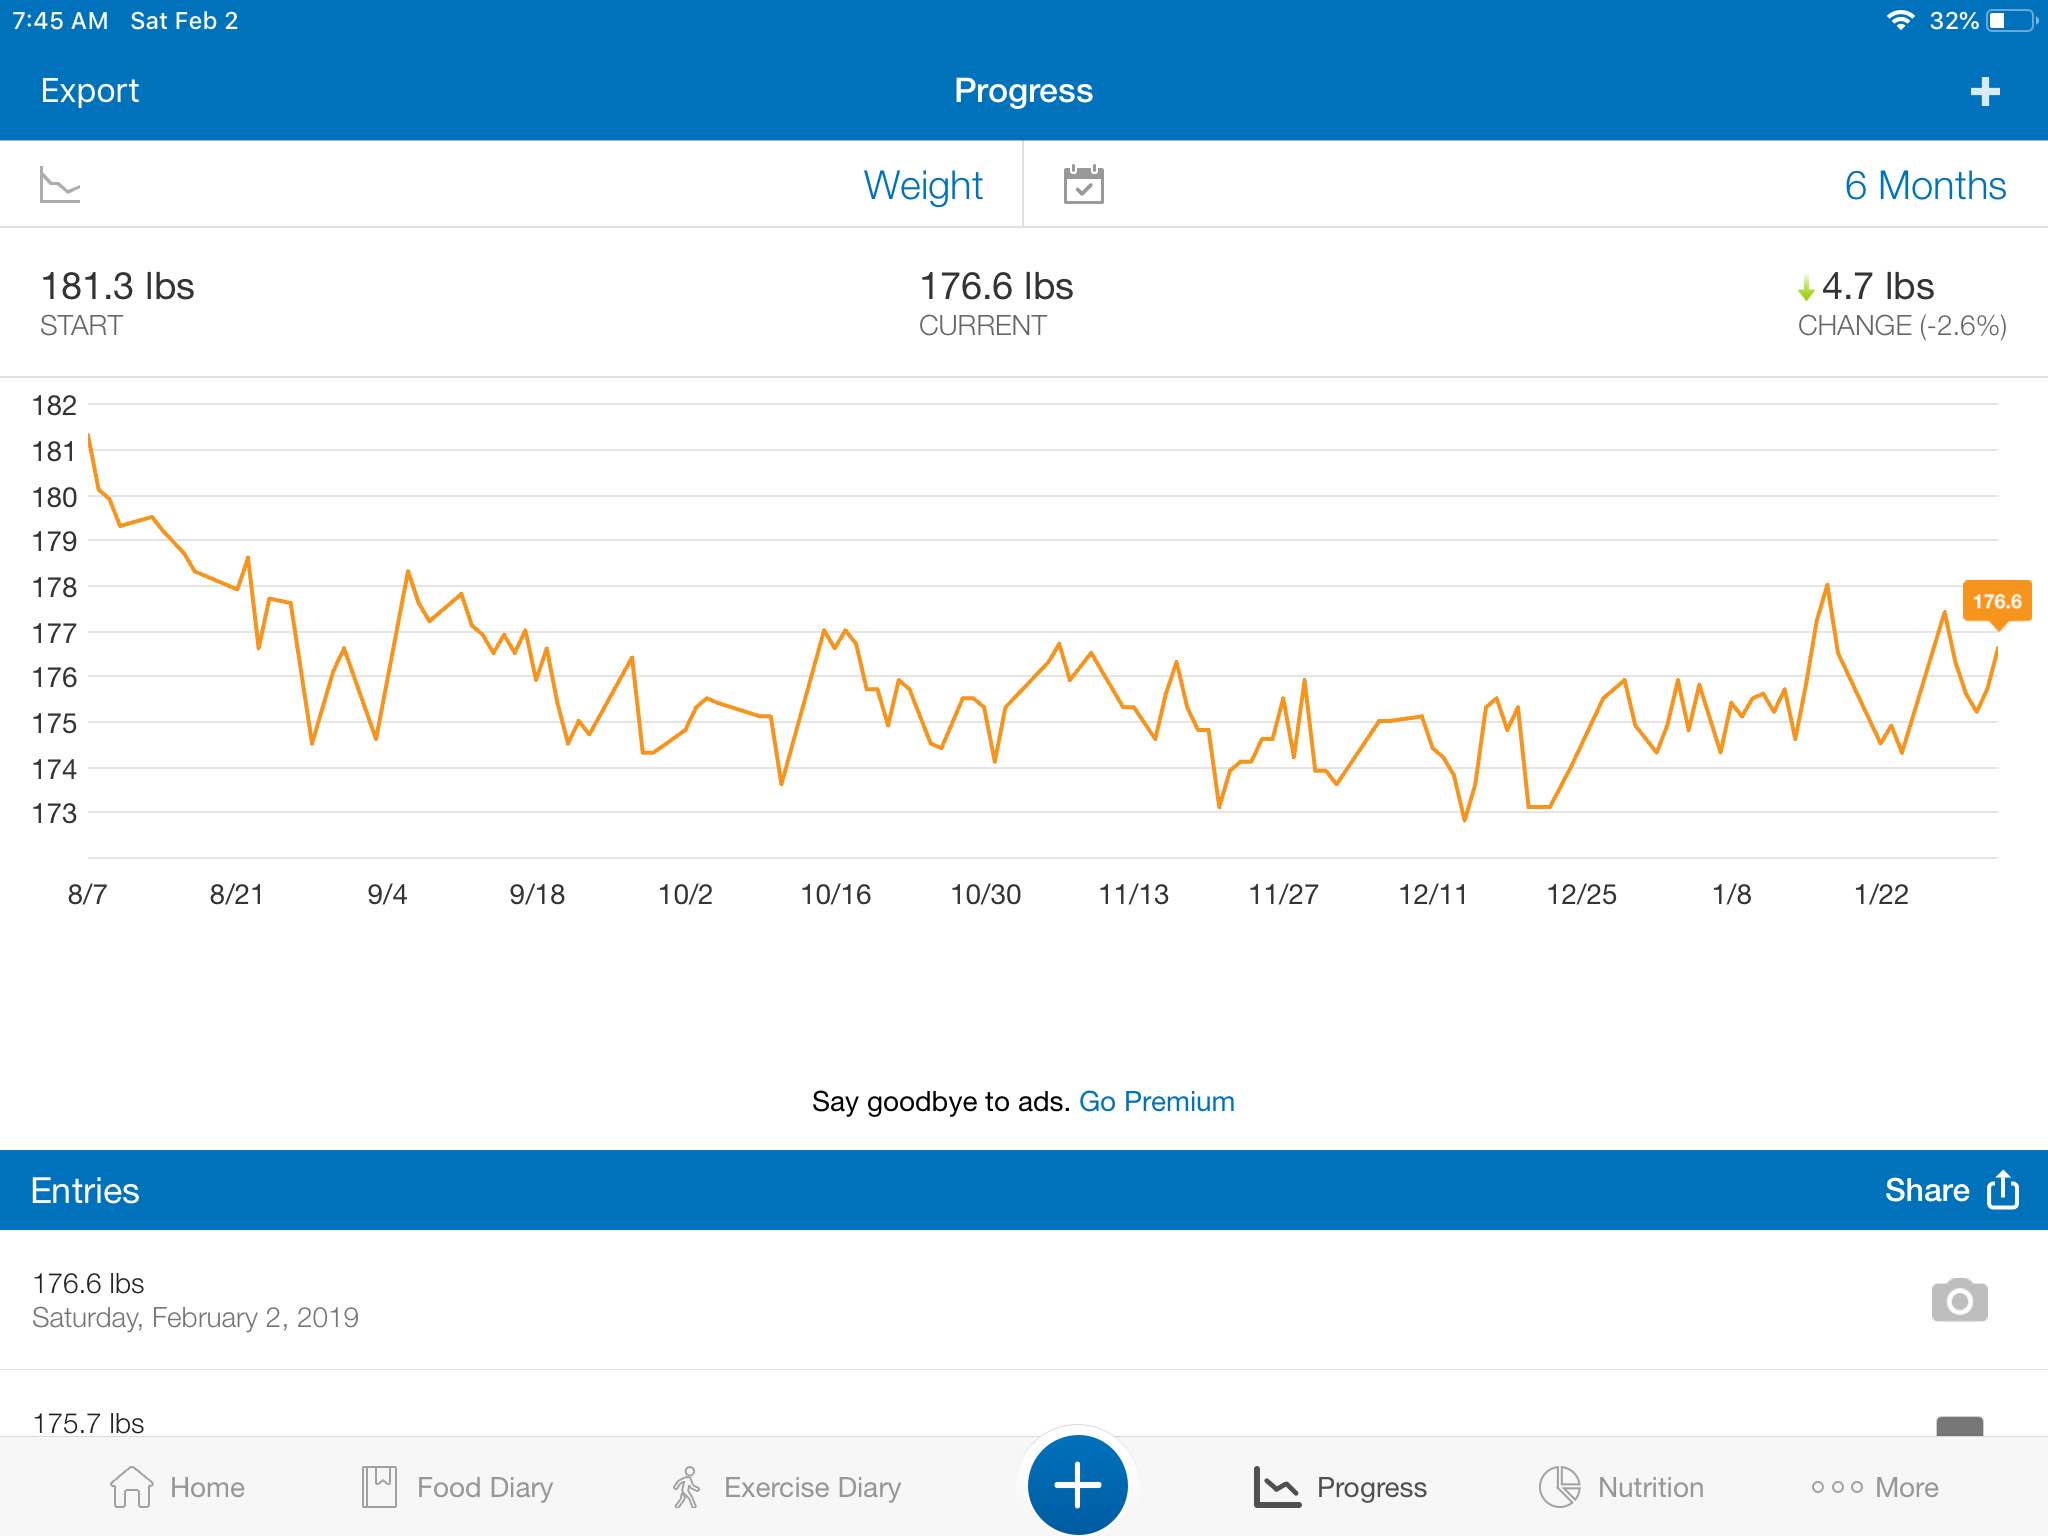The image size is (2048, 1536).
Task: Switch to the Food Diary tab
Action: pyautogui.click(x=457, y=1487)
